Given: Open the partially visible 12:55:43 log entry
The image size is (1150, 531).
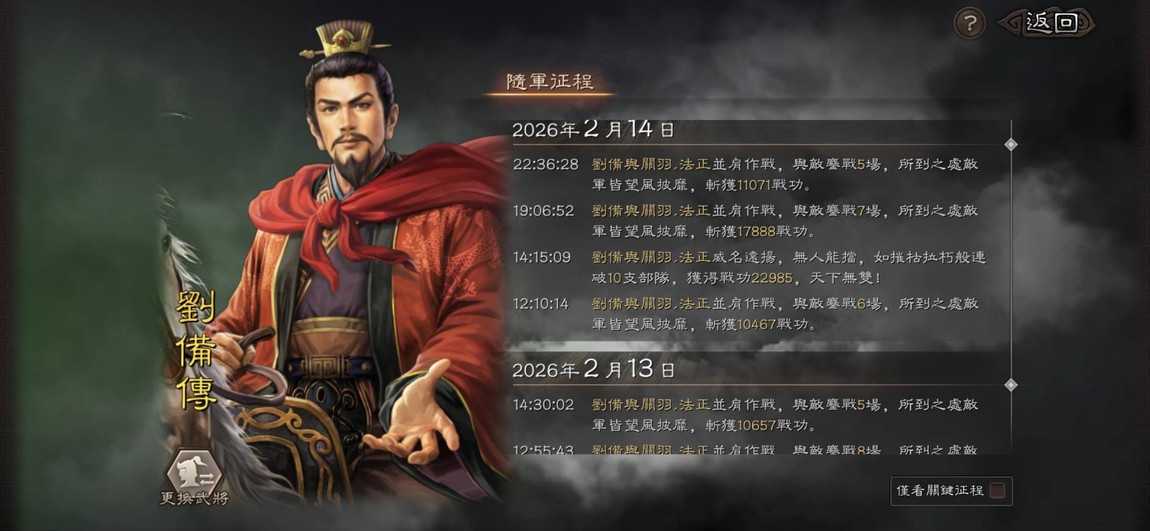Looking at the screenshot, I should coord(746,449).
